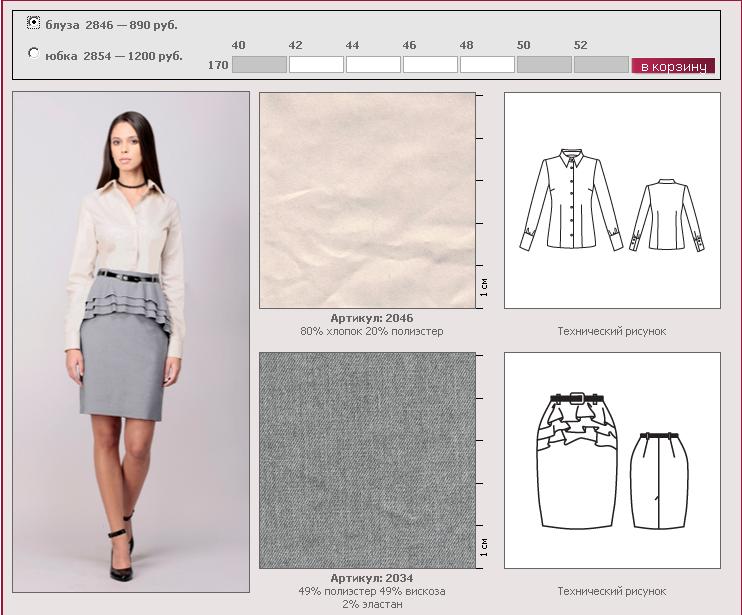Choose the size 44 quantity field
742x615 pixels.
tap(373, 65)
